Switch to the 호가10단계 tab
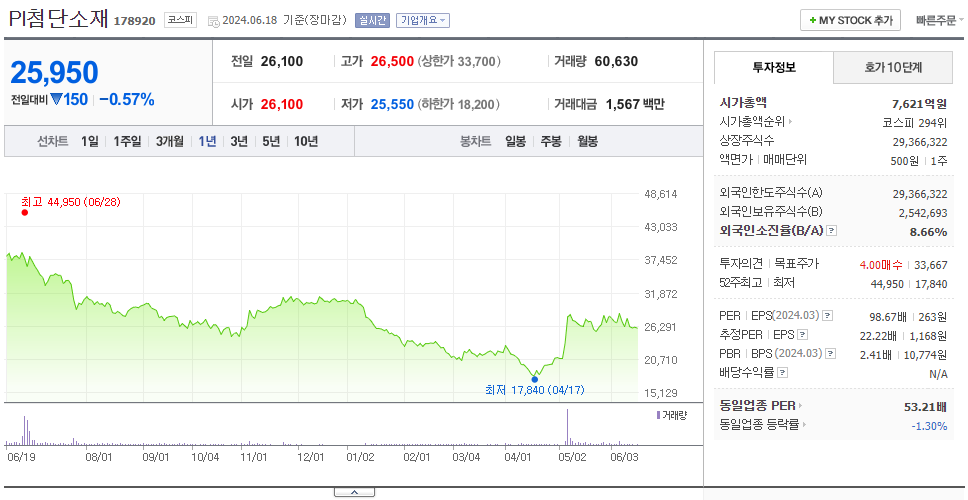This screenshot has height=500, width=968. click(893, 67)
